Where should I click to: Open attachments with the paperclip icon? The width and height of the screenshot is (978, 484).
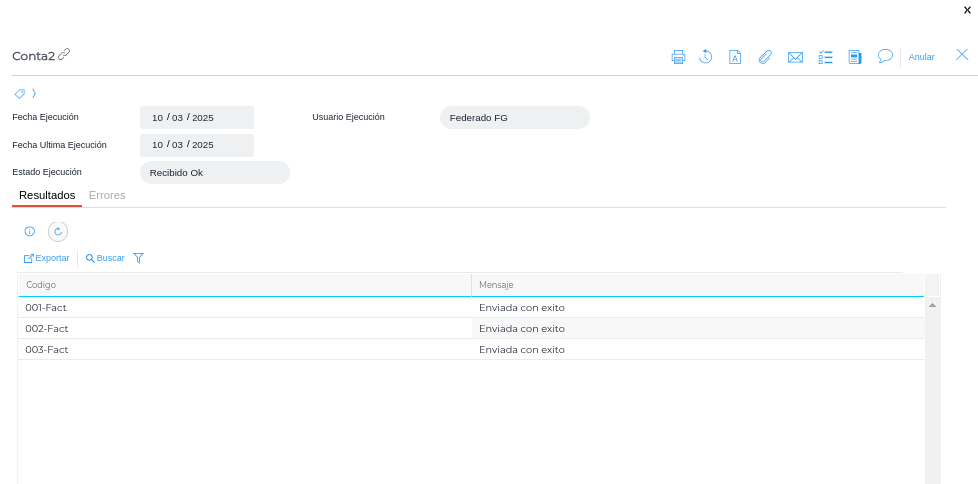pyautogui.click(x=765, y=57)
